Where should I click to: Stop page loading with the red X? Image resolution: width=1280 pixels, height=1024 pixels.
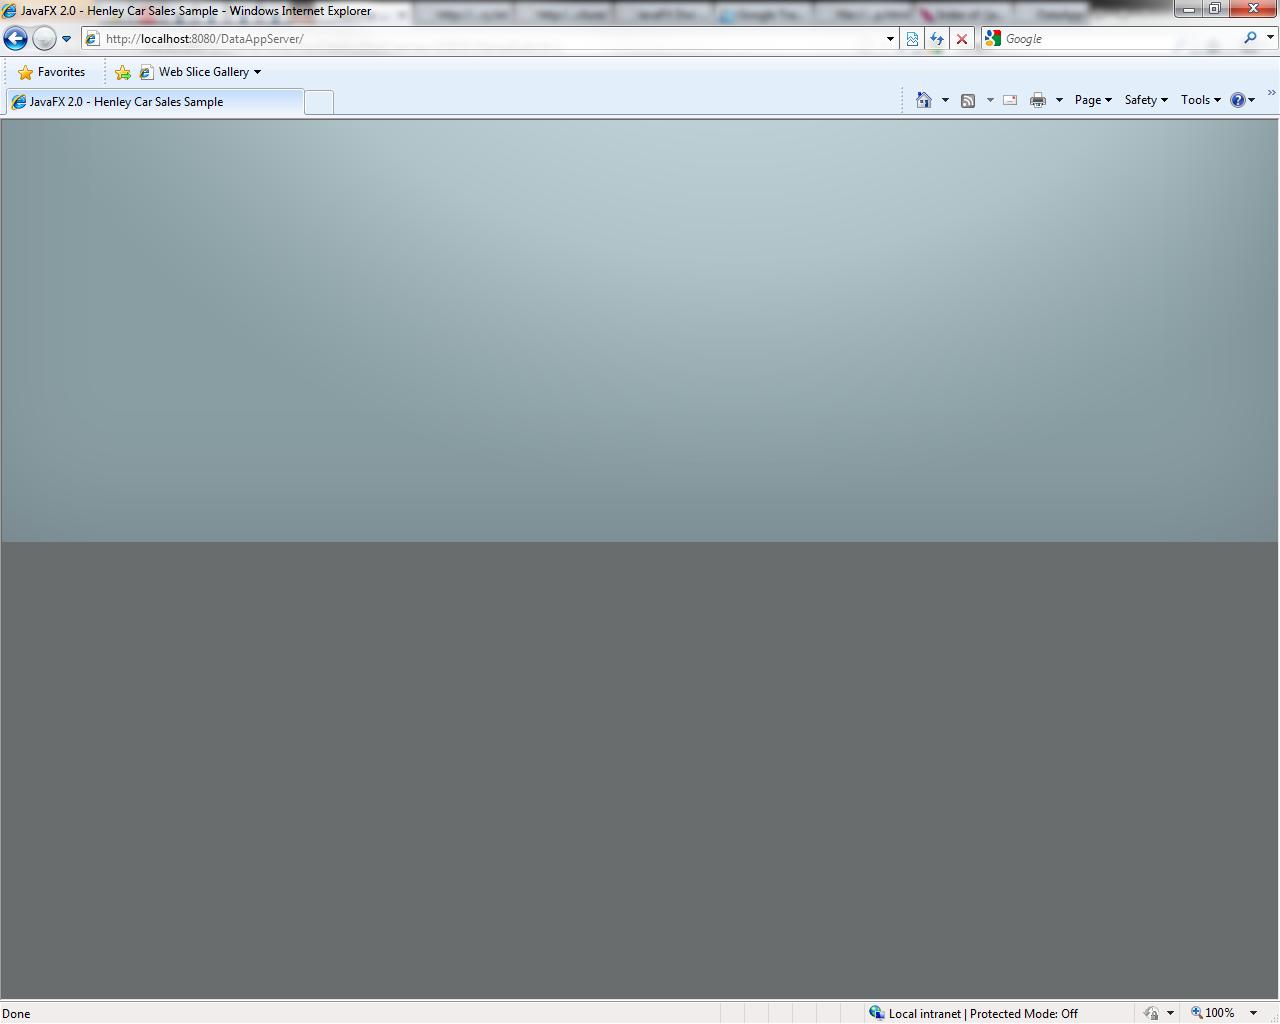click(962, 39)
